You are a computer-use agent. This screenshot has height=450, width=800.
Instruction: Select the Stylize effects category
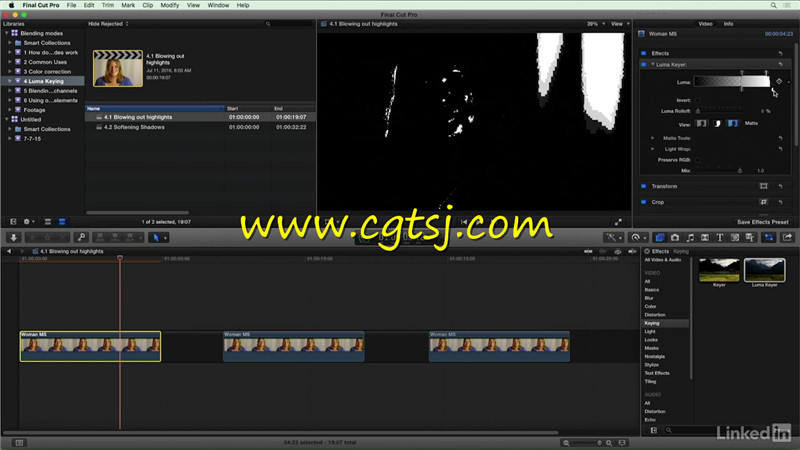tap(652, 365)
